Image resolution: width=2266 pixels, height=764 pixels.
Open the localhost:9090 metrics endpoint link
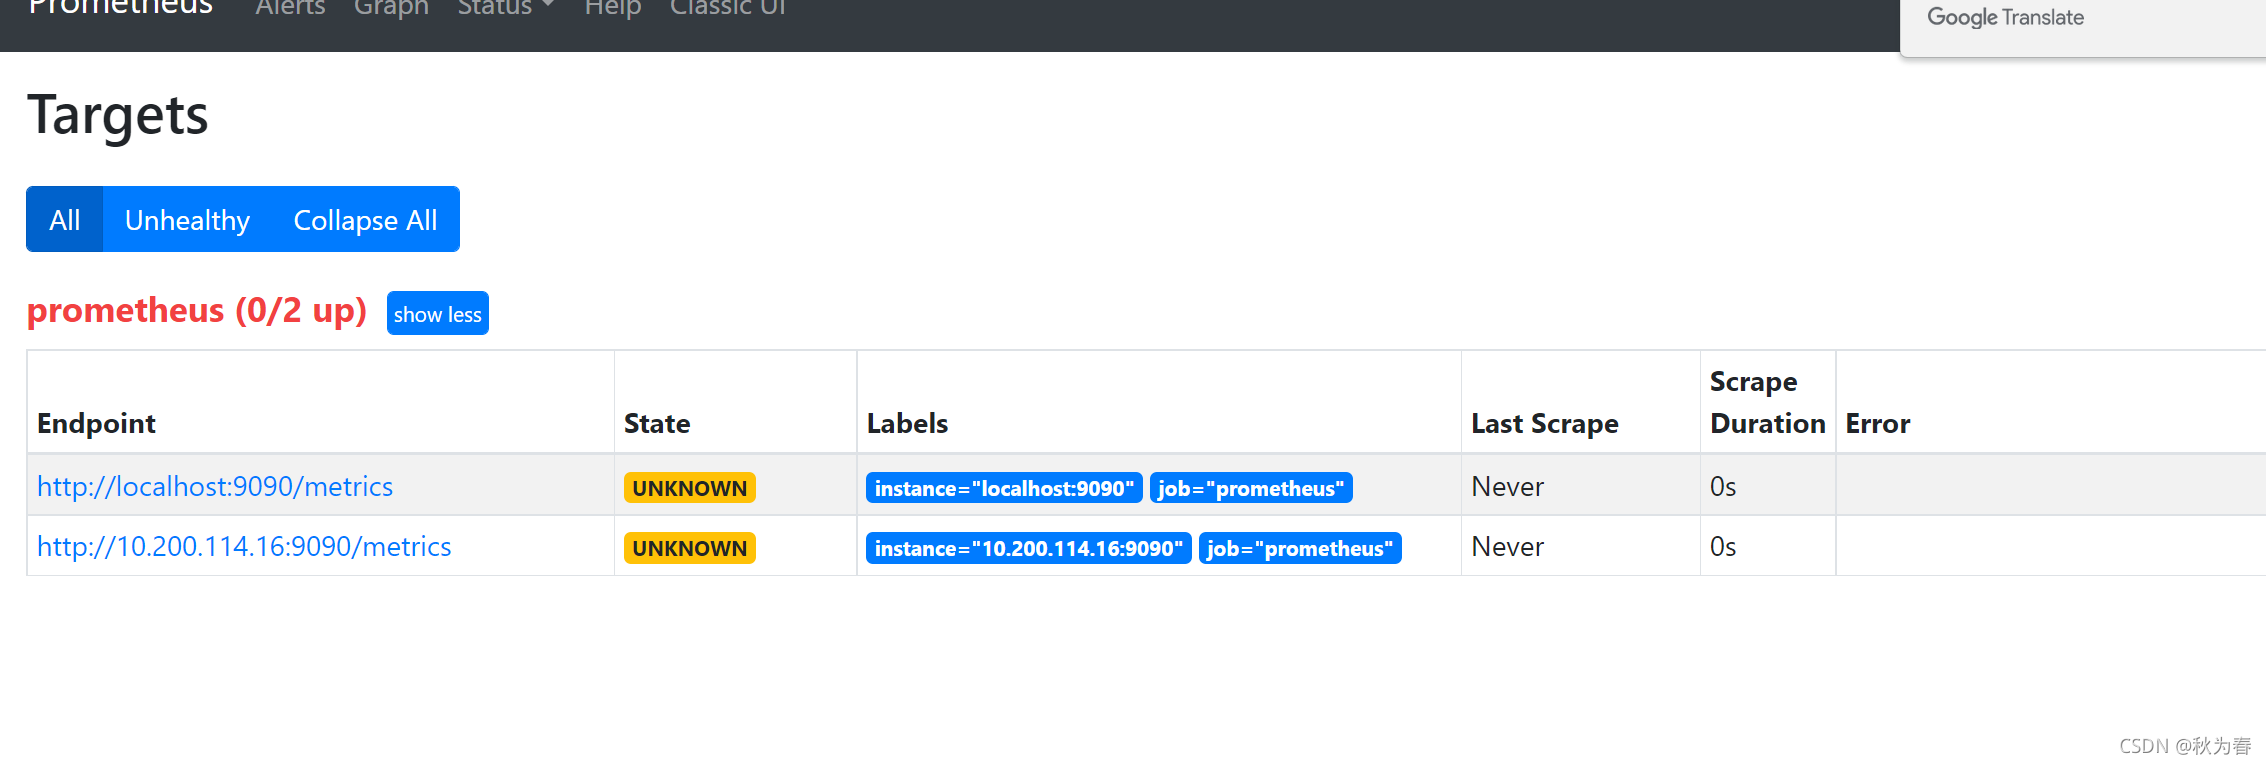click(215, 486)
